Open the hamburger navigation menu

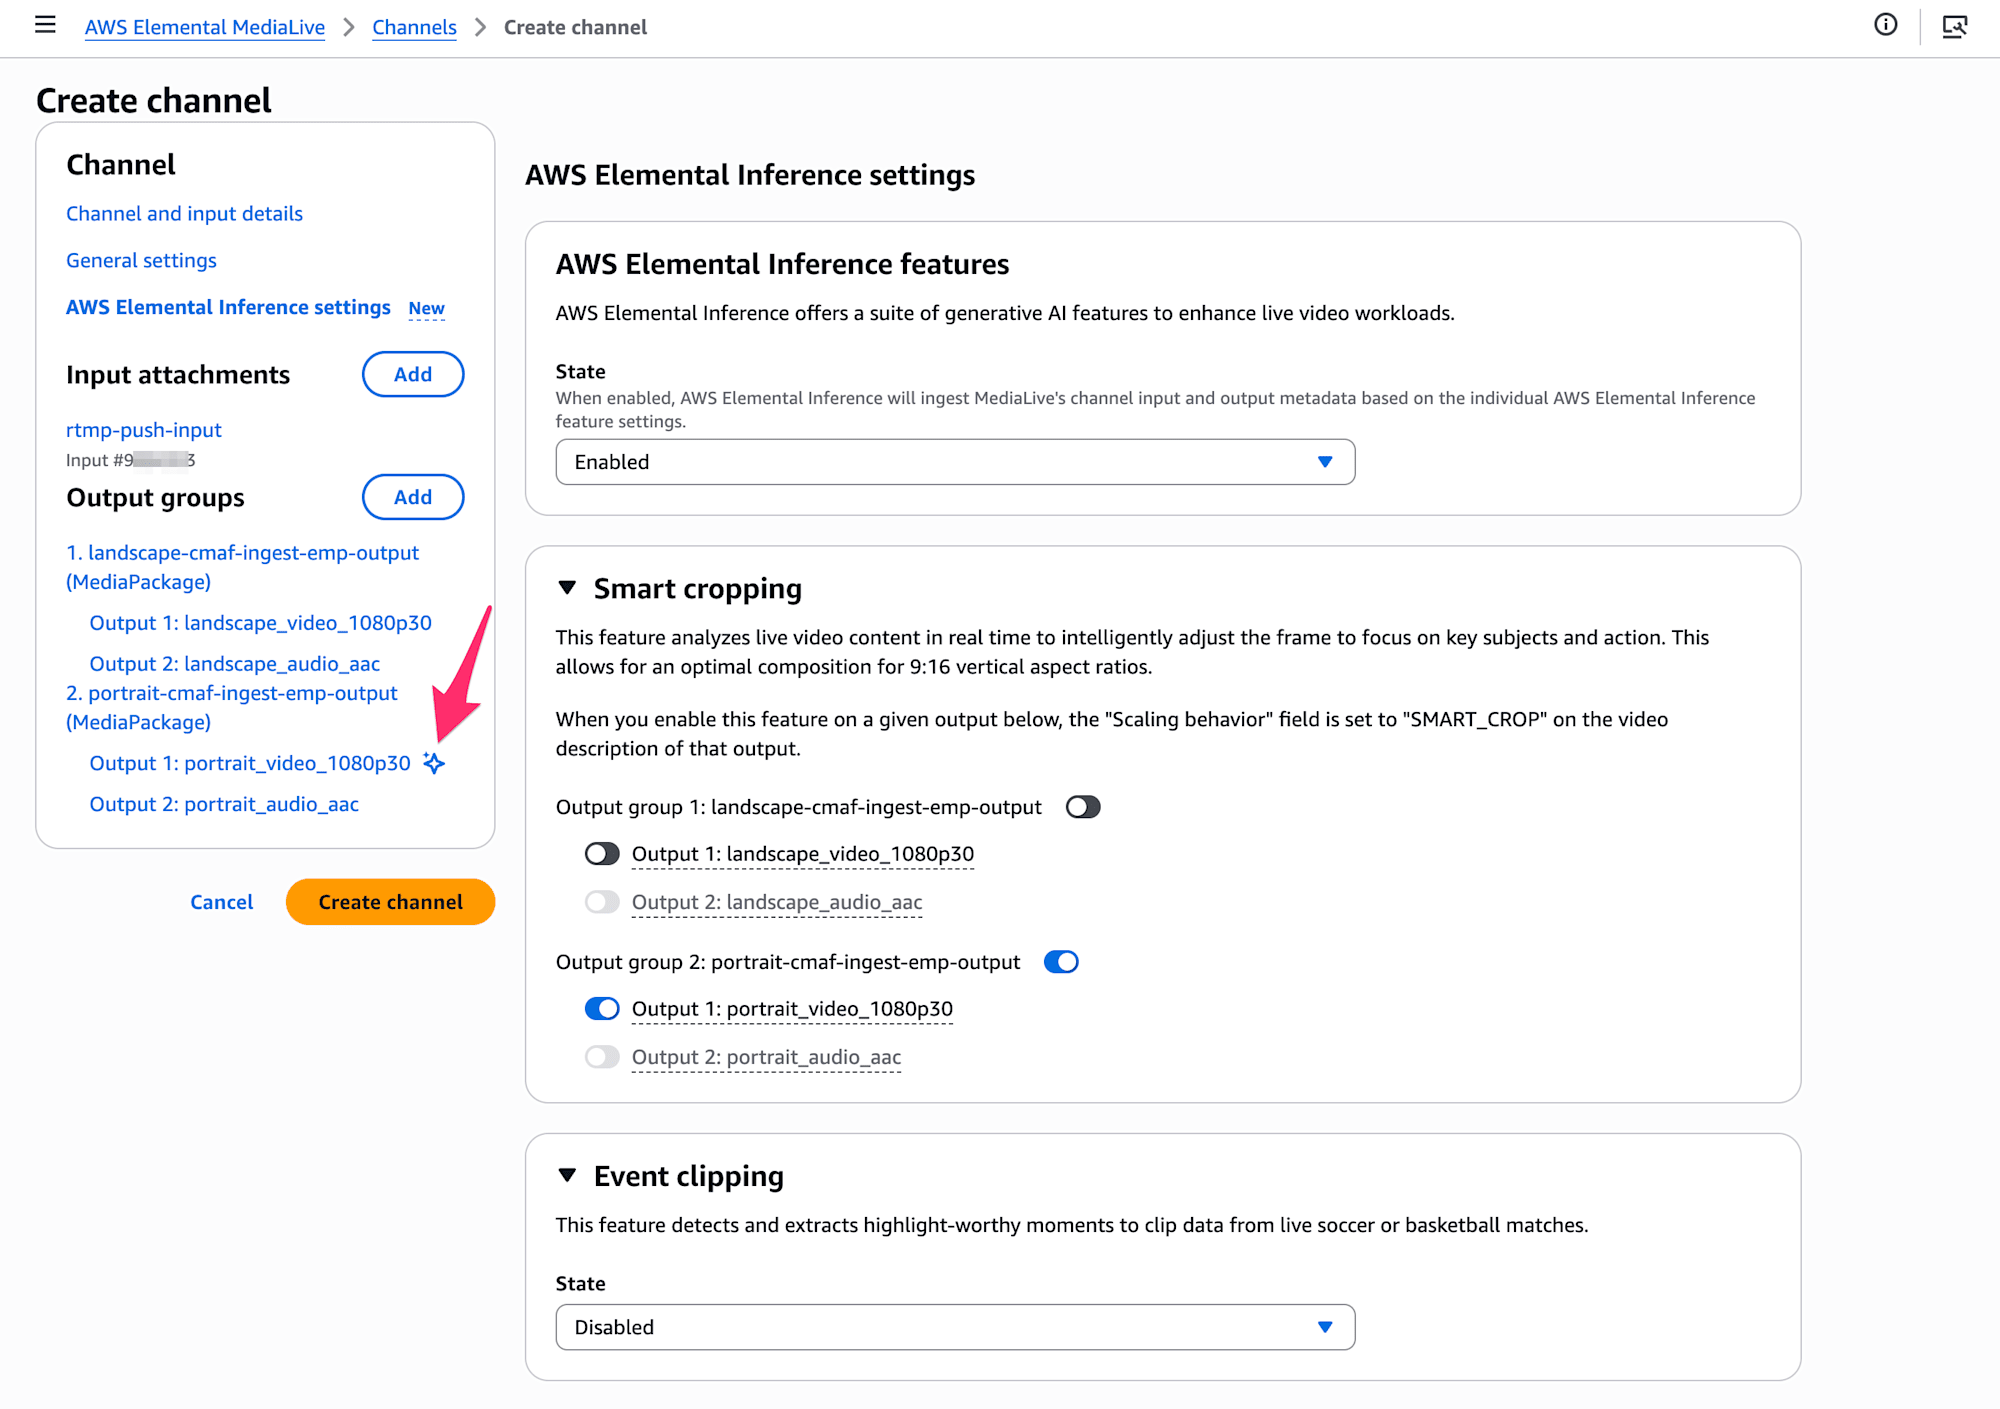point(45,25)
